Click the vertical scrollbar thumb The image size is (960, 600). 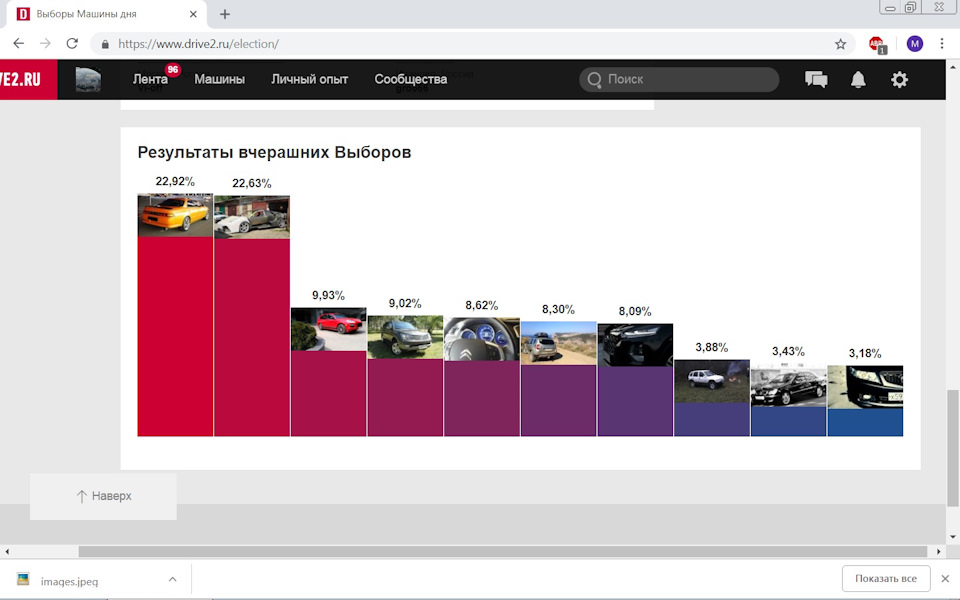coord(953,448)
